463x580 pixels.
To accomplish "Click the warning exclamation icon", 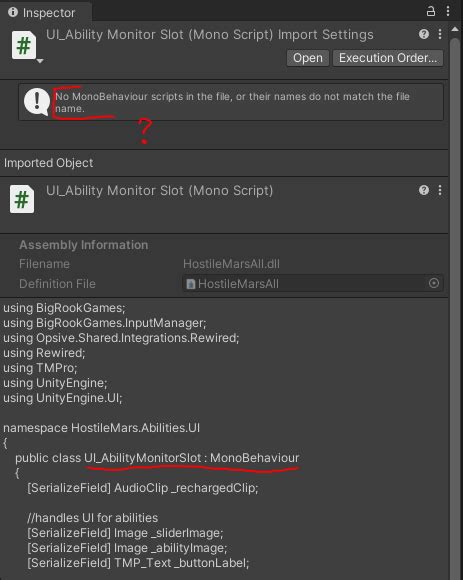I will [x=37, y=101].
